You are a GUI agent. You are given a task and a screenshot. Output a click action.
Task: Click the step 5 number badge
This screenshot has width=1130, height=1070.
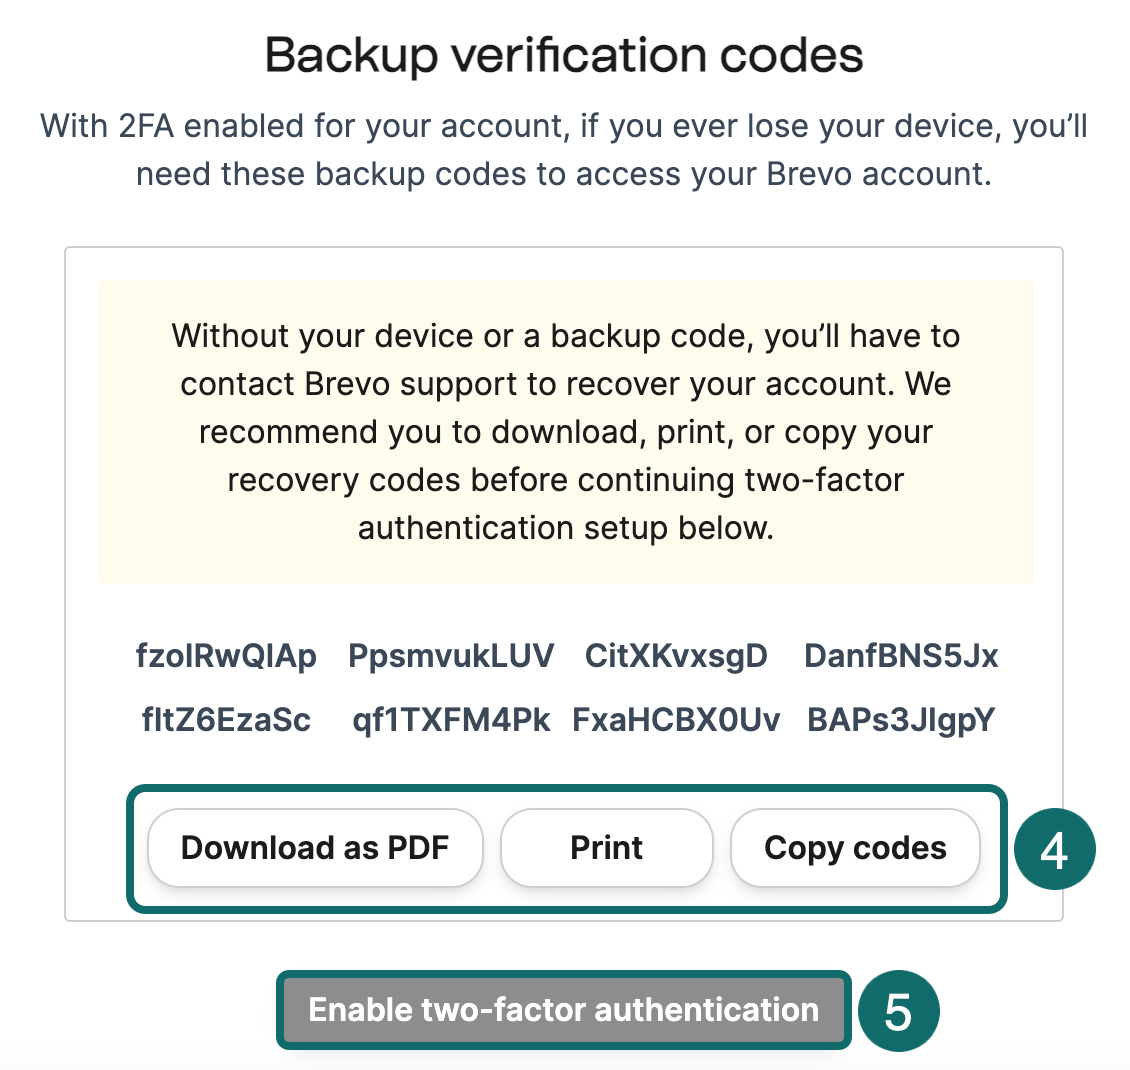pyautogui.click(x=898, y=1011)
